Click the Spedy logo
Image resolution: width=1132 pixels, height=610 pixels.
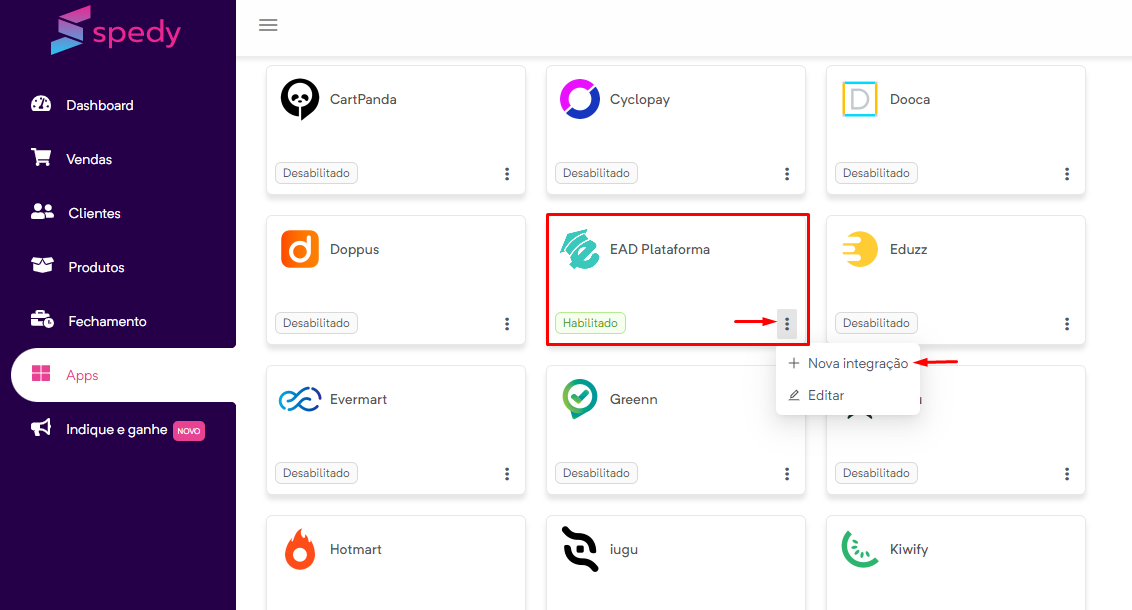point(116,30)
